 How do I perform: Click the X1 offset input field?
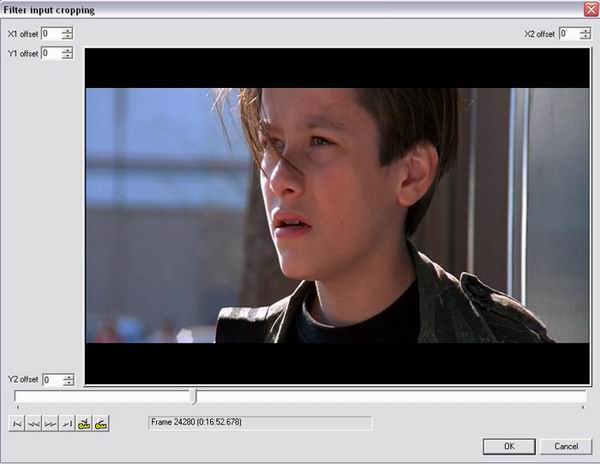(51, 34)
